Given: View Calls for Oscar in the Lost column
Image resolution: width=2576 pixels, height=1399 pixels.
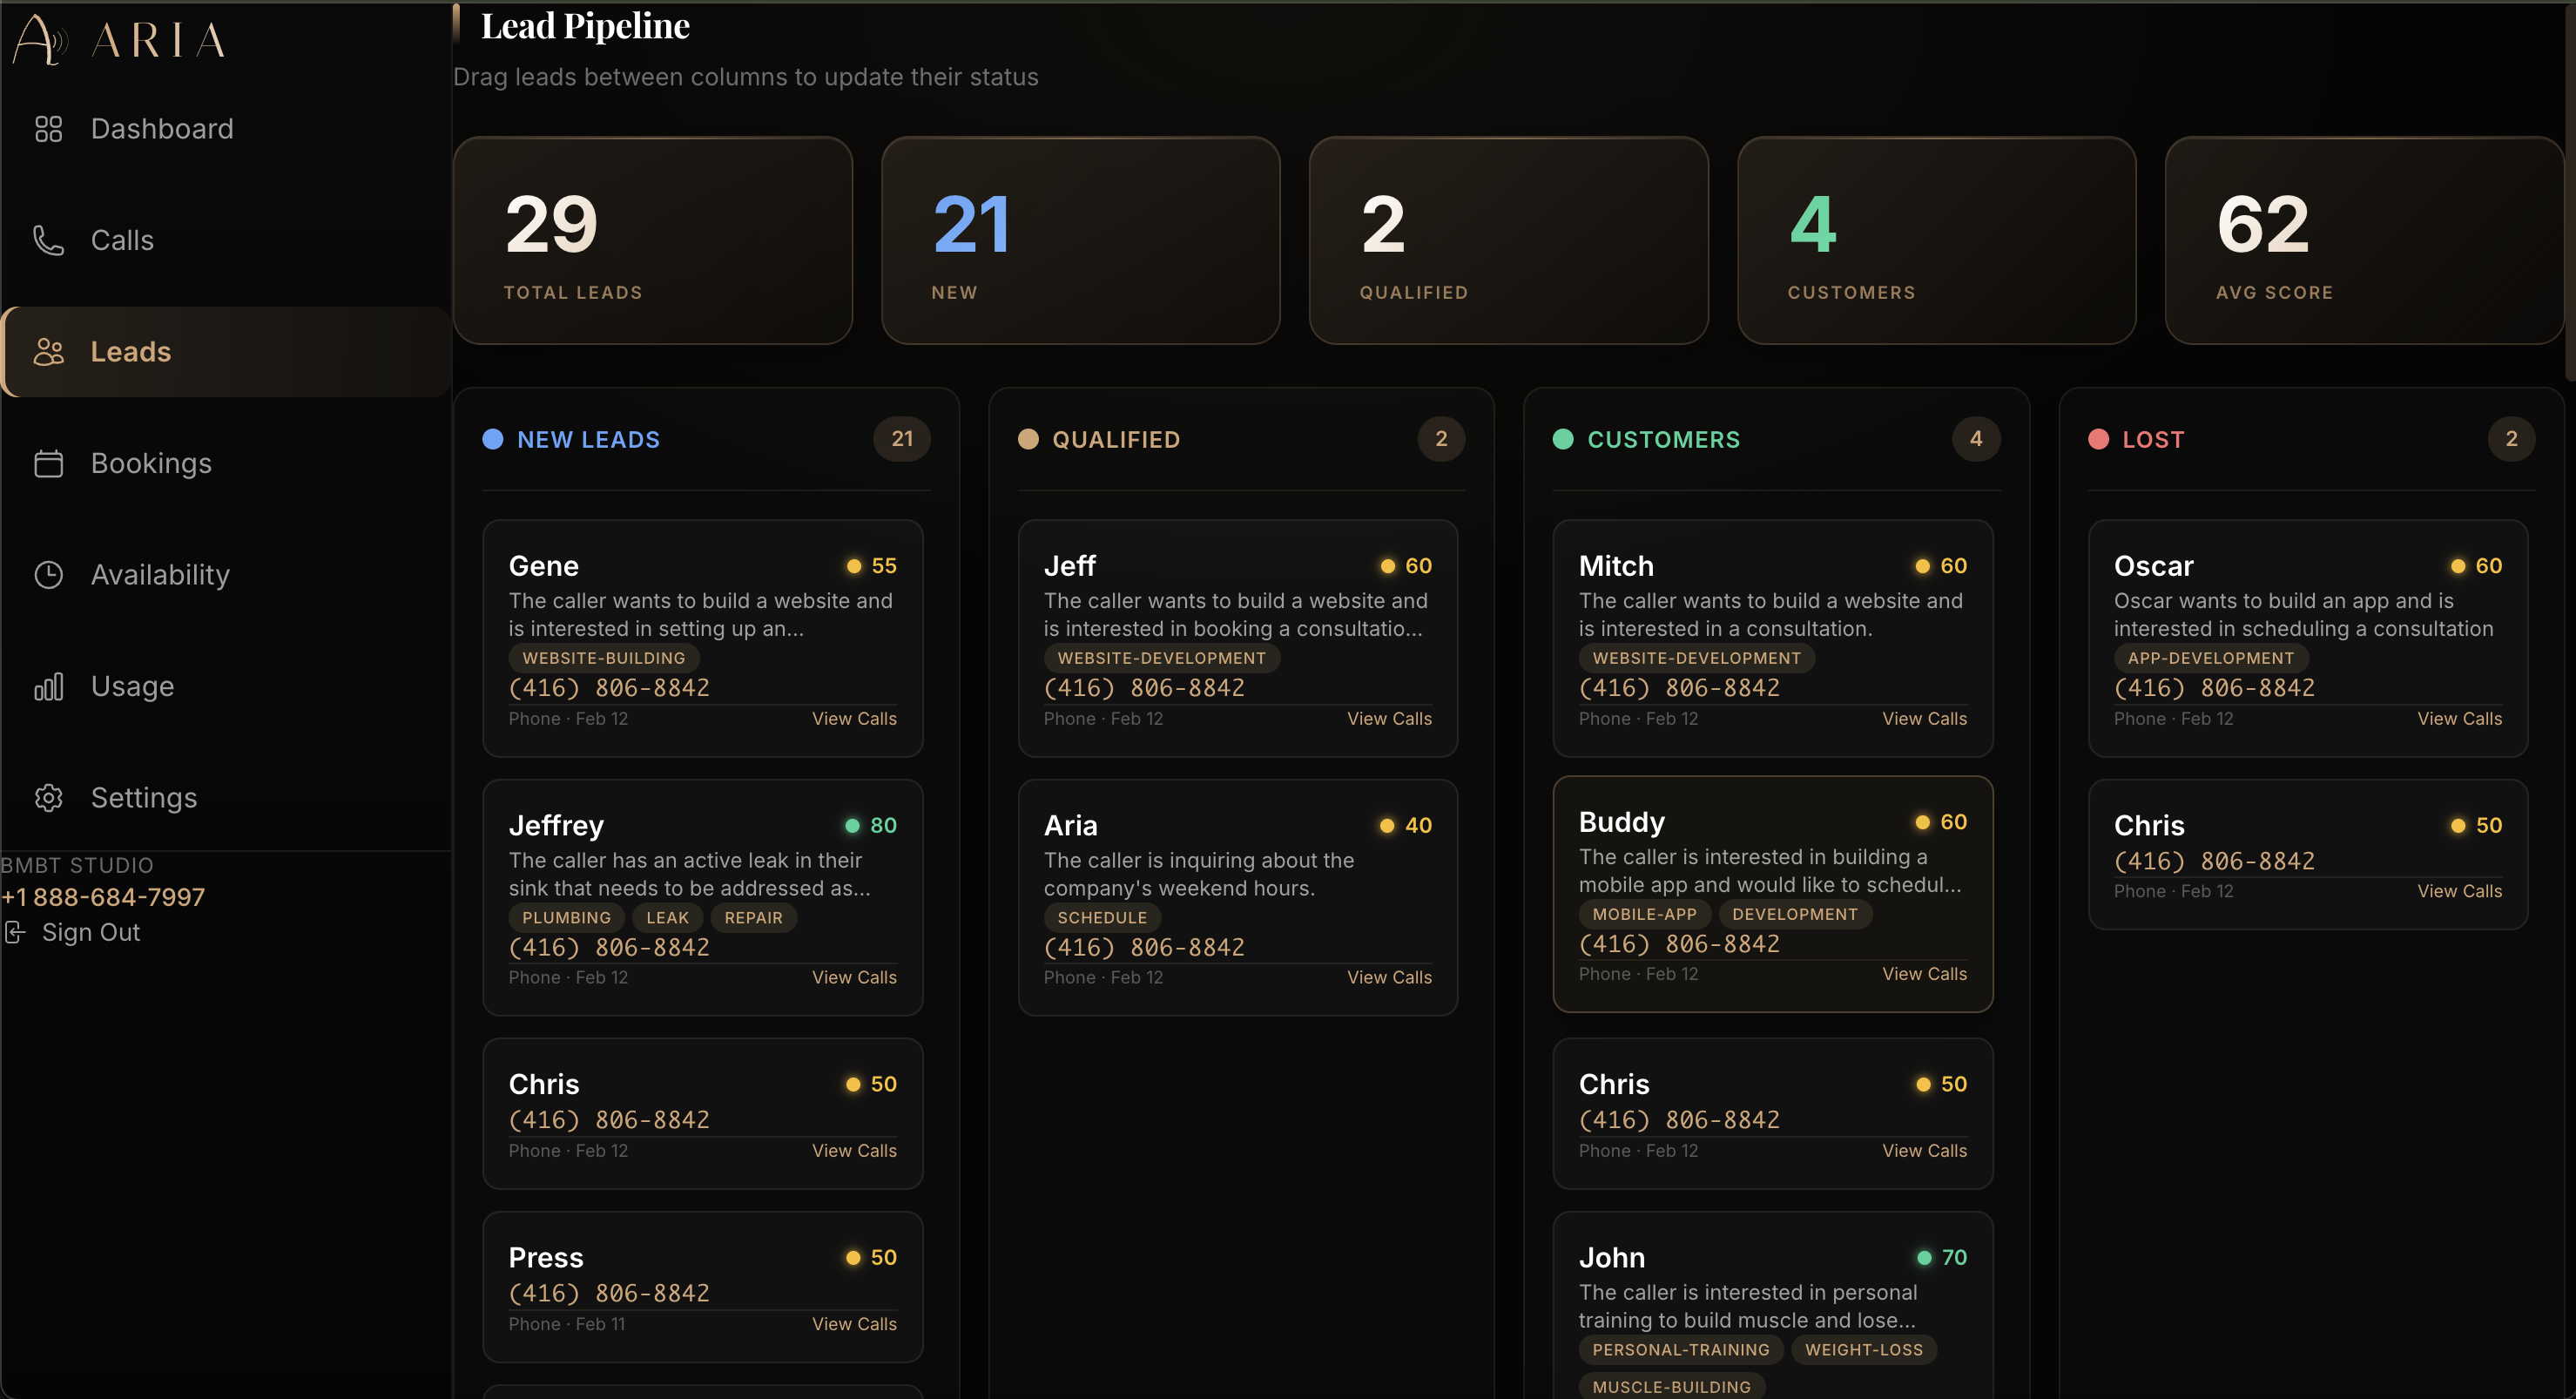Looking at the screenshot, I should [x=2459, y=718].
